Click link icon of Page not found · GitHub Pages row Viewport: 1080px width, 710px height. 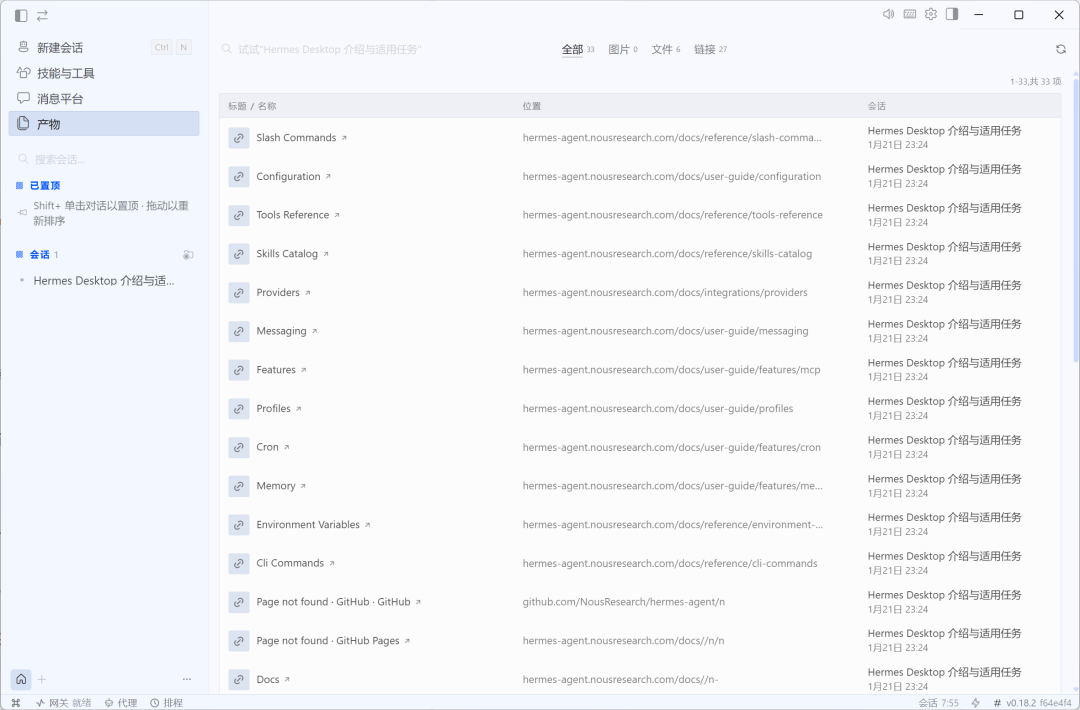coord(238,640)
